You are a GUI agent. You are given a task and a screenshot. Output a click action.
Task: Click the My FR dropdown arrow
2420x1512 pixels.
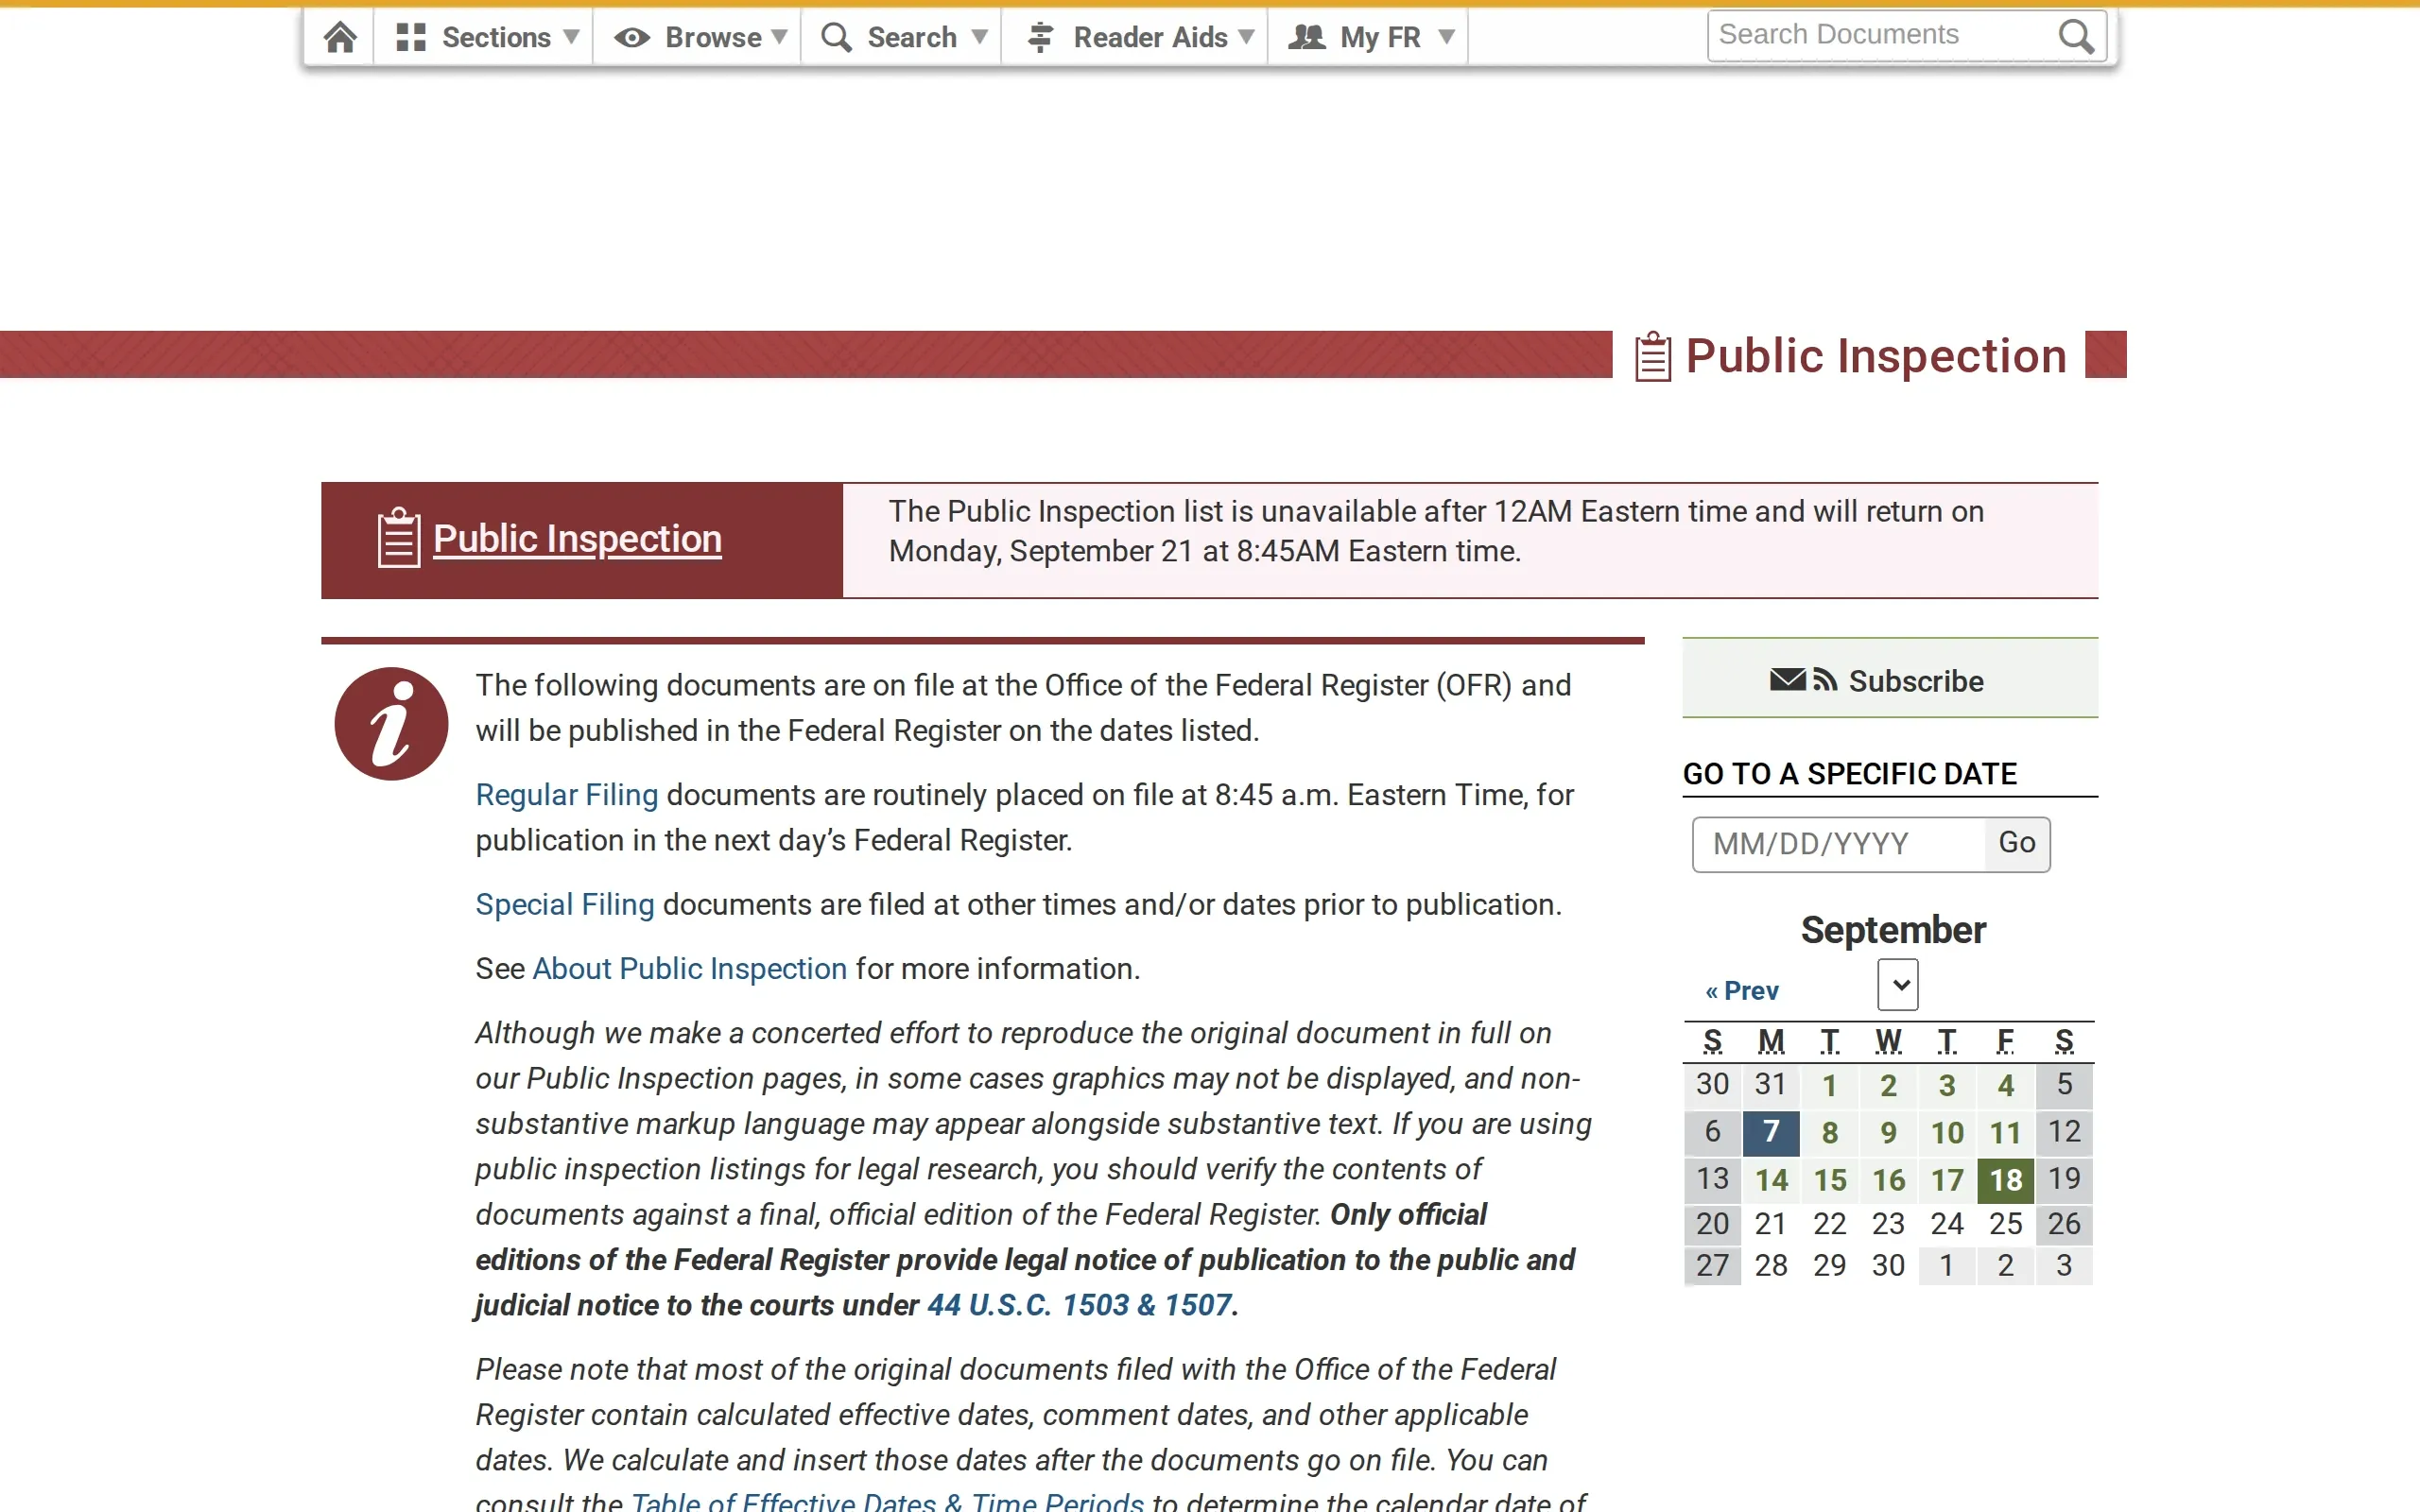pyautogui.click(x=1446, y=37)
